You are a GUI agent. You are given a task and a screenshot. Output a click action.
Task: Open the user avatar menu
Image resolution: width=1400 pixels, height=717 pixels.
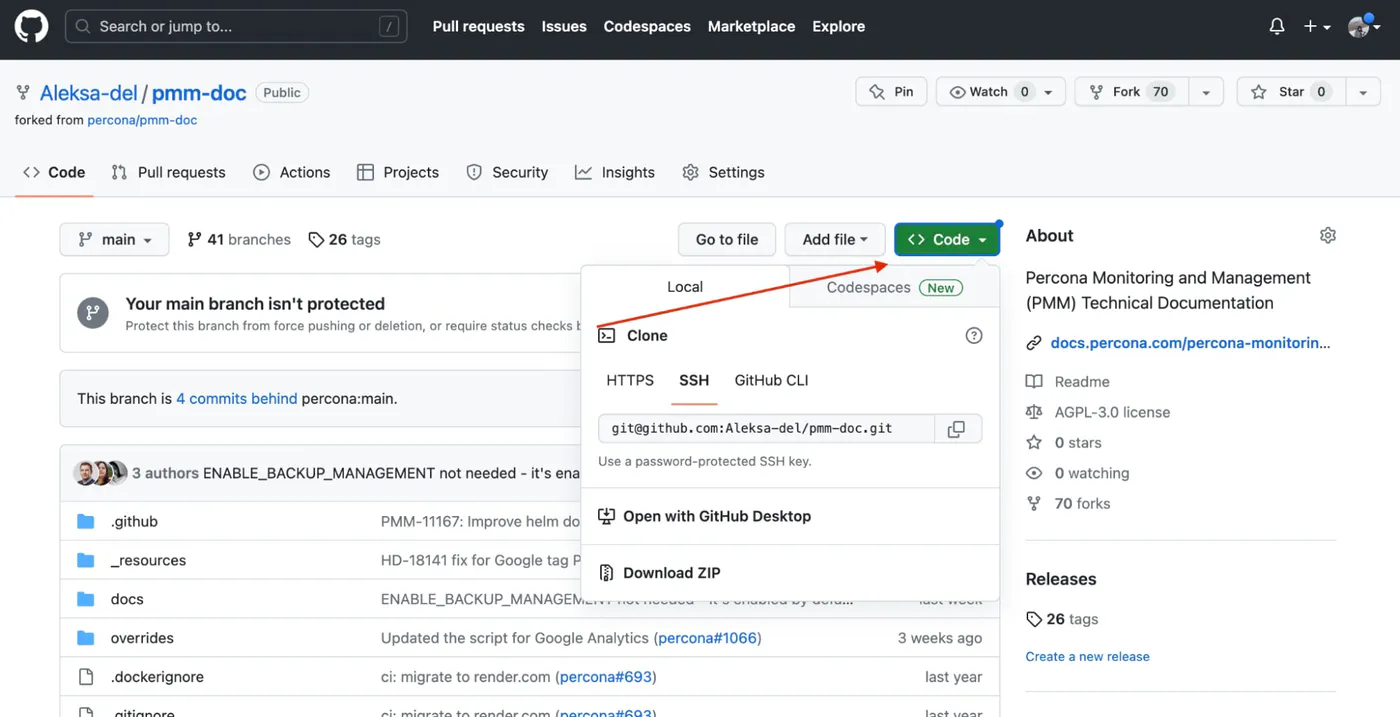pos(1364,27)
